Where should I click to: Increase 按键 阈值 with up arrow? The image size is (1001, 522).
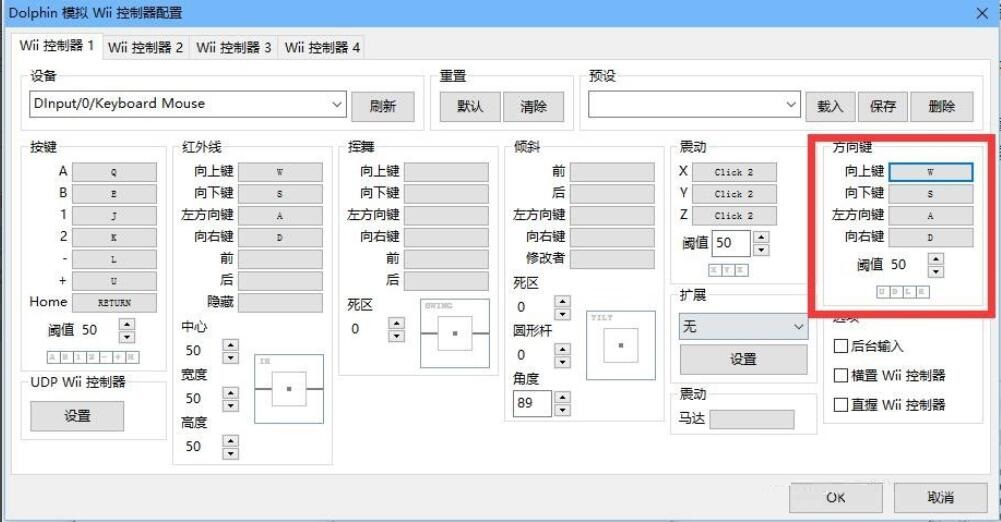(127, 325)
